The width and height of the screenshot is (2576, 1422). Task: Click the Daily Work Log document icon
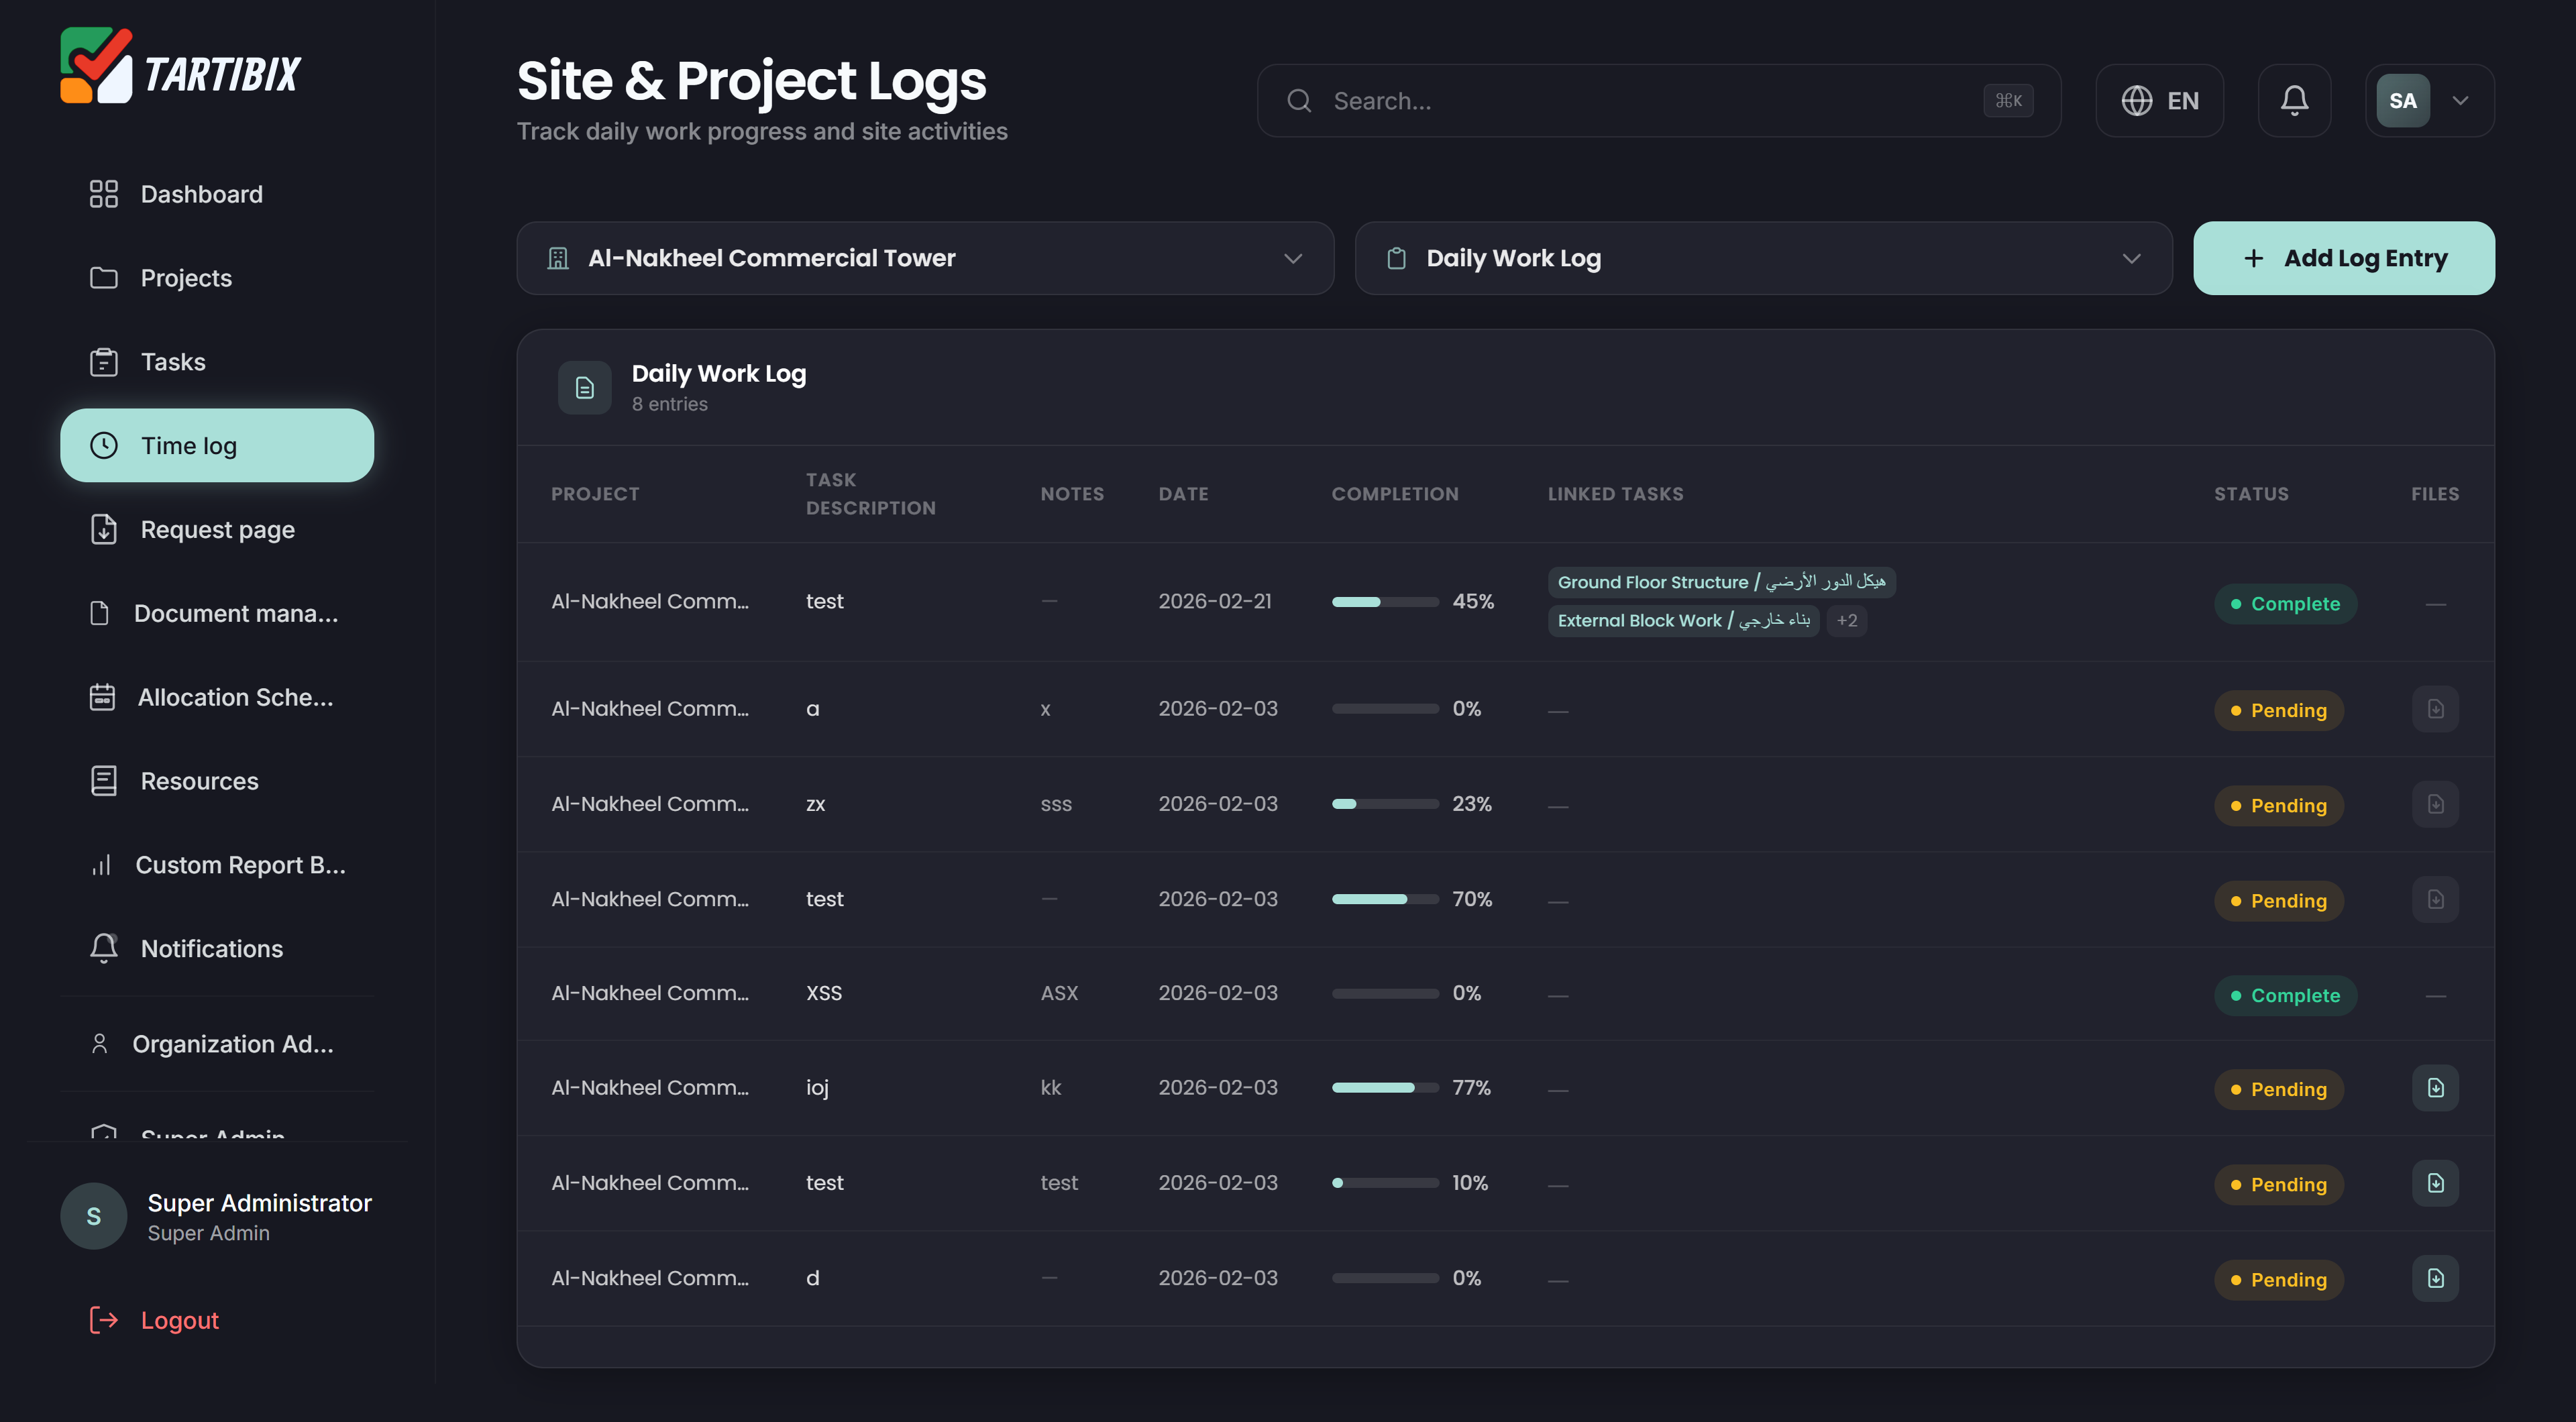coord(585,388)
